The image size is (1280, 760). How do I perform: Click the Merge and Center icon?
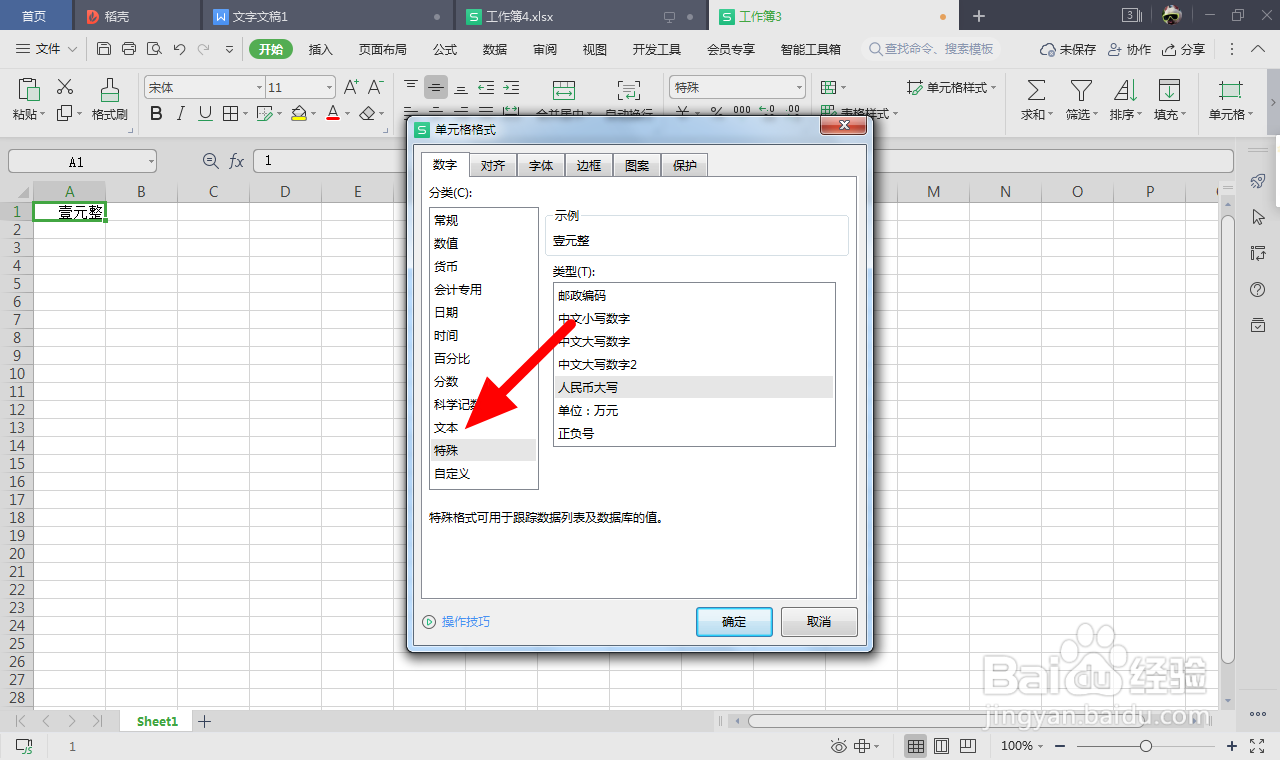[565, 91]
